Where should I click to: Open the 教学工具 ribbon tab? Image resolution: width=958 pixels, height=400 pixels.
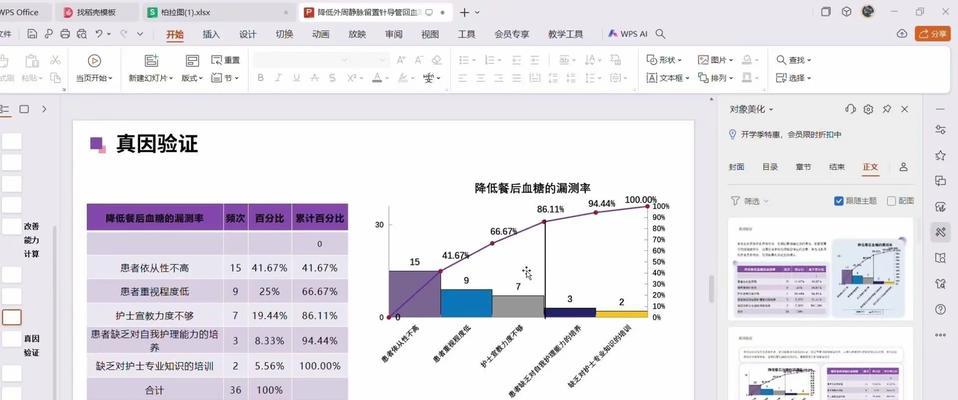(565, 34)
